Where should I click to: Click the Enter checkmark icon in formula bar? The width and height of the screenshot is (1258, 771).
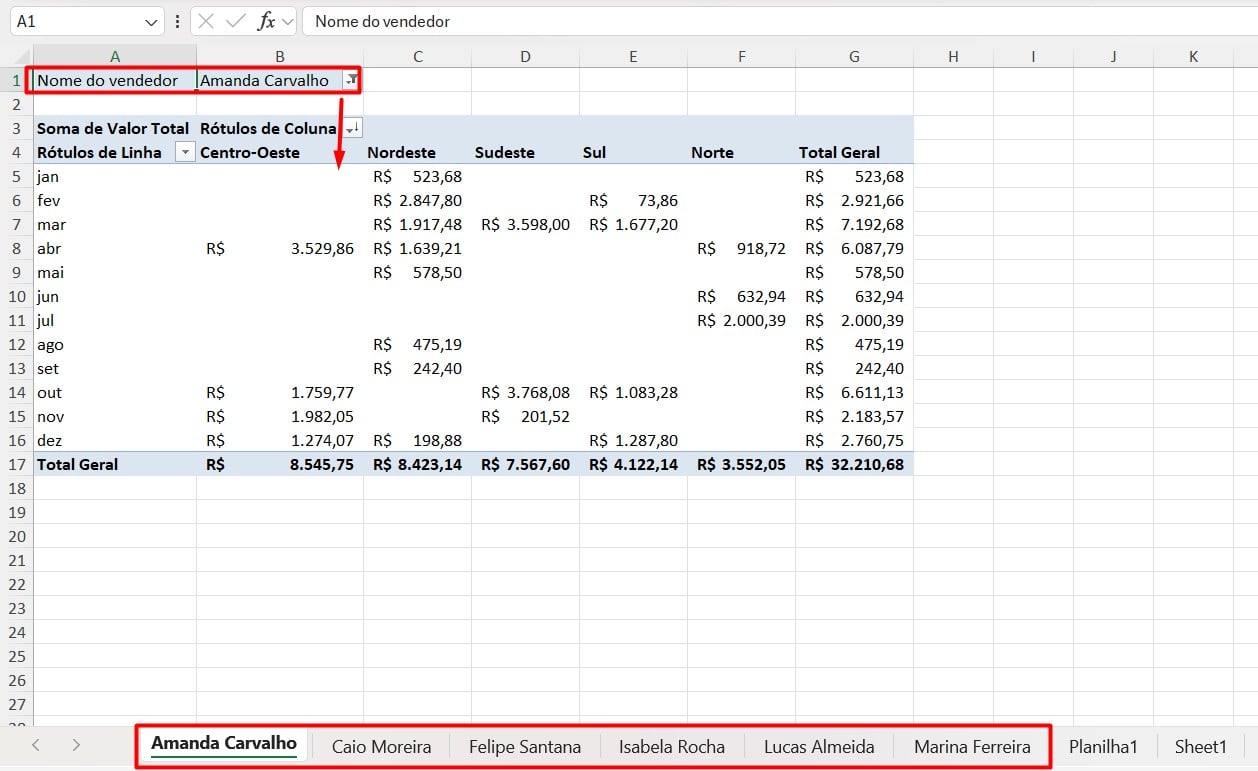236,21
